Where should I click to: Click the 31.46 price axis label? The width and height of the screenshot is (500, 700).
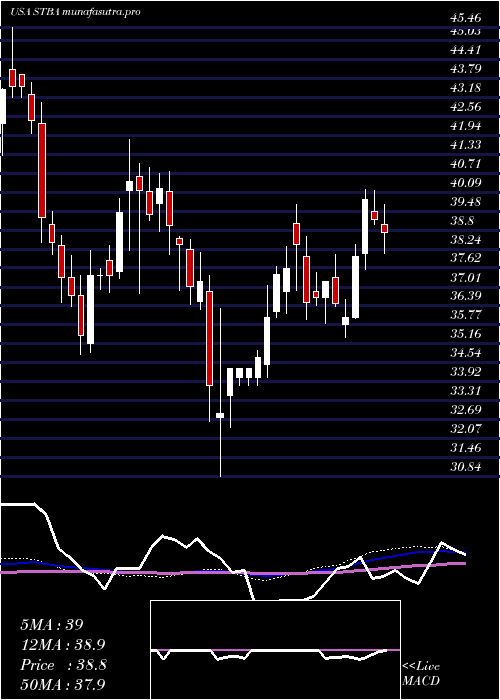coord(466,448)
